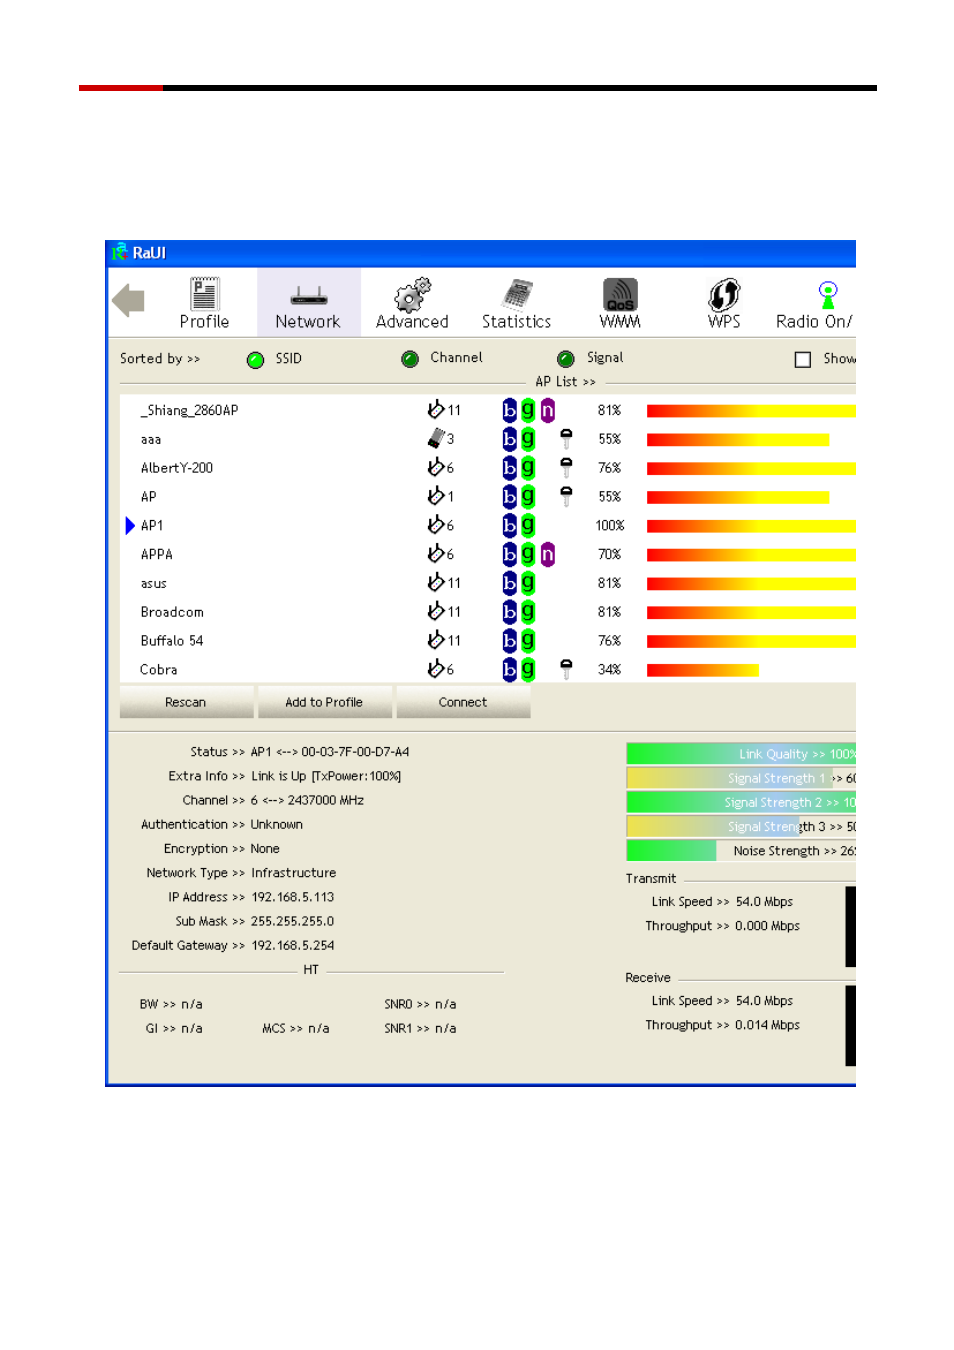This screenshot has height=1350, width=954.
Task: Open the Profile page
Action: (204, 303)
